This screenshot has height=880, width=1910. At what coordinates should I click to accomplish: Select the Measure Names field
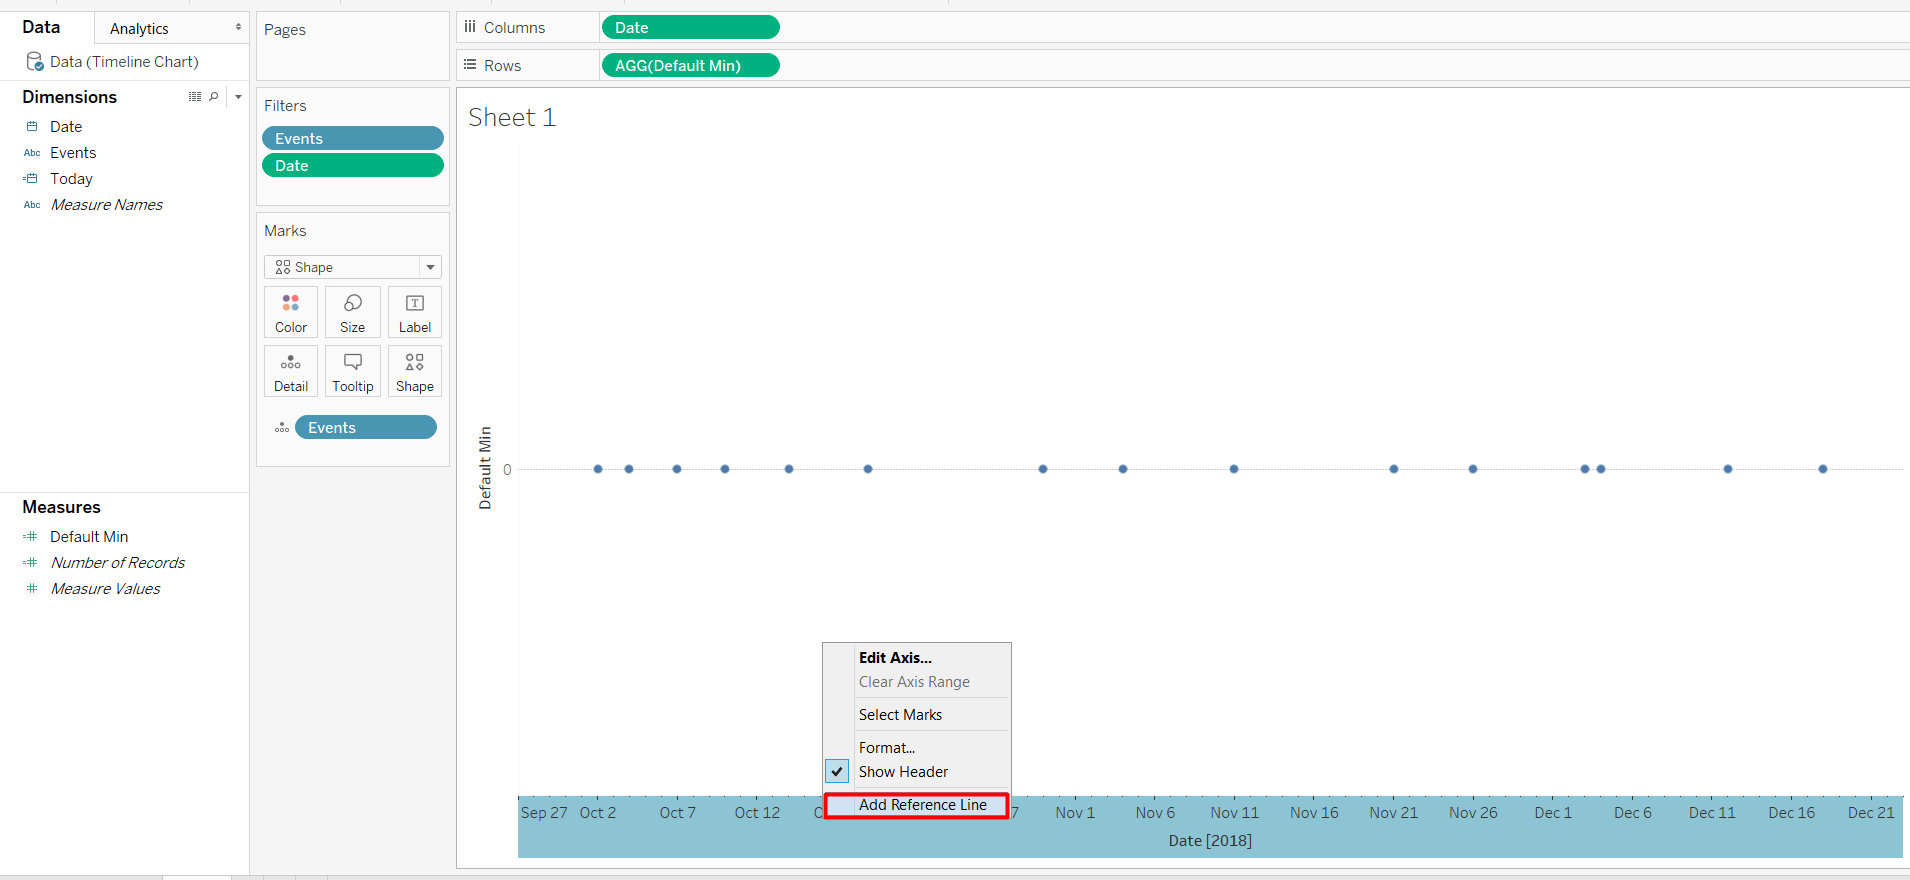click(107, 205)
